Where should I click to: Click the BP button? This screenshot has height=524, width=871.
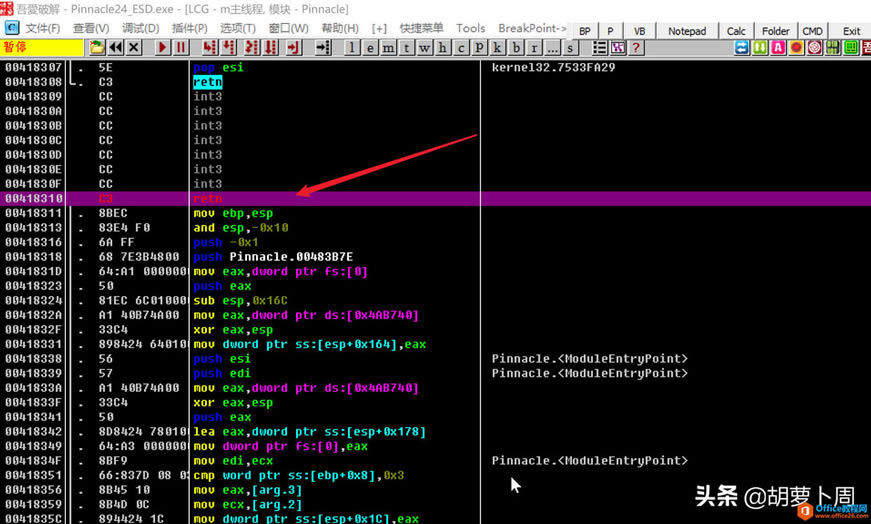[584, 31]
